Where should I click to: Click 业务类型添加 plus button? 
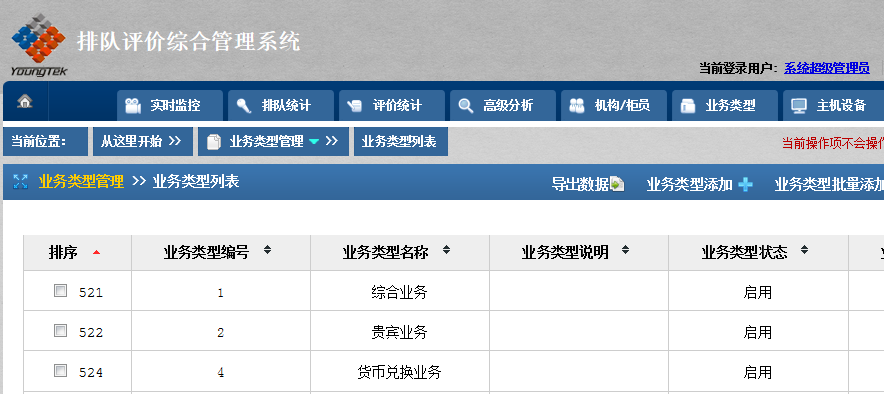click(700, 184)
